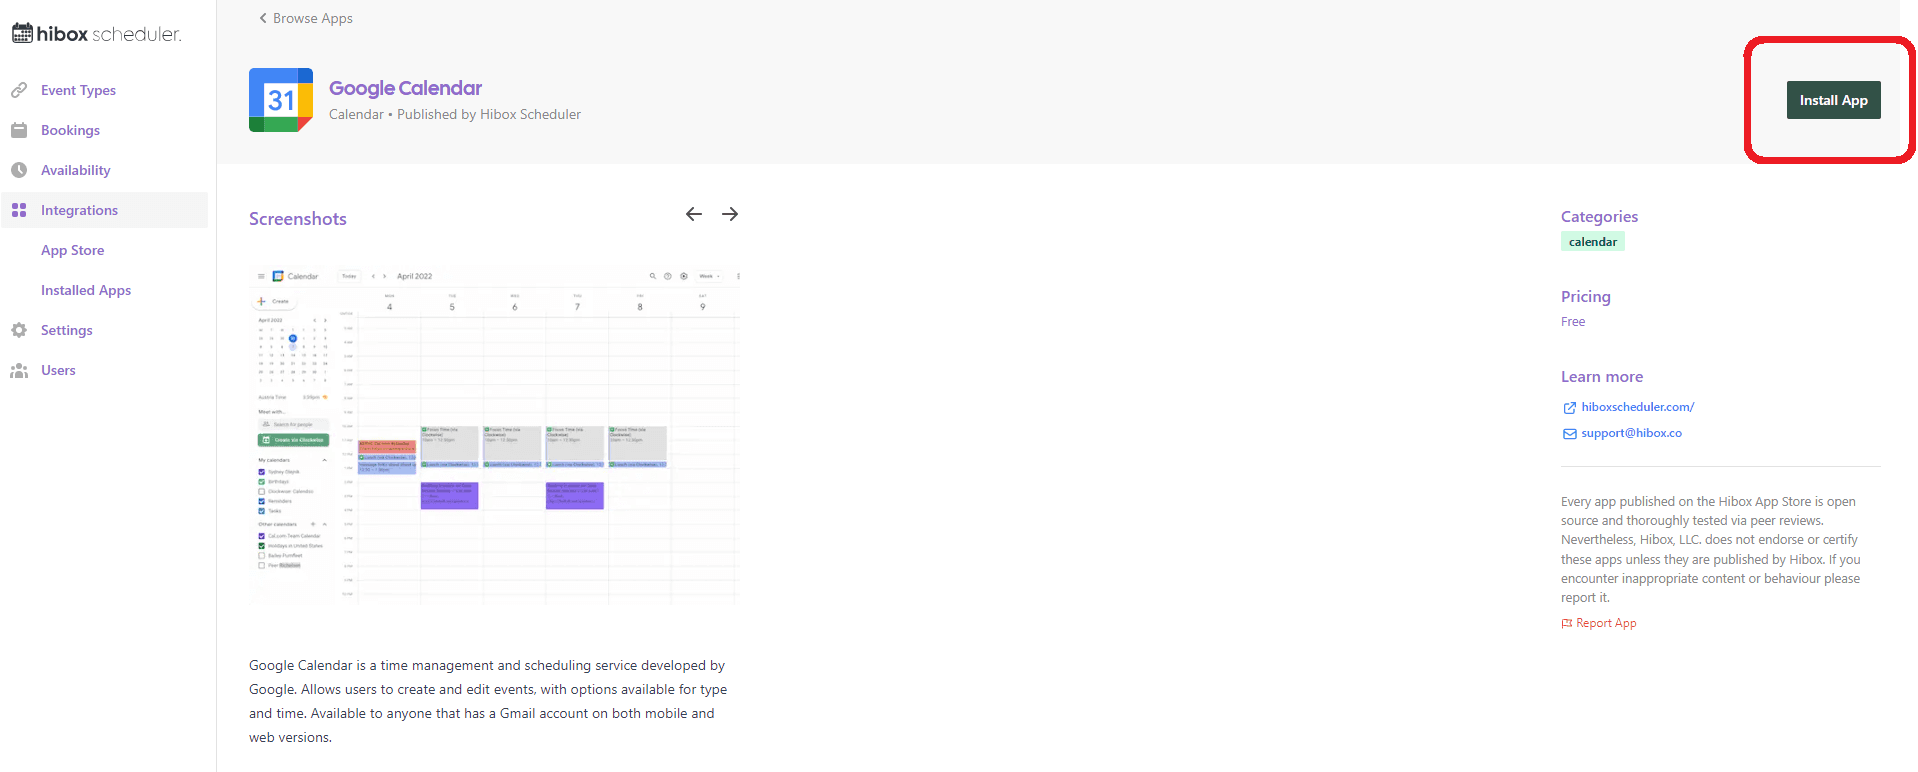Image resolution: width=1918 pixels, height=772 pixels.
Task: Open App Store in sidebar
Action: (72, 250)
